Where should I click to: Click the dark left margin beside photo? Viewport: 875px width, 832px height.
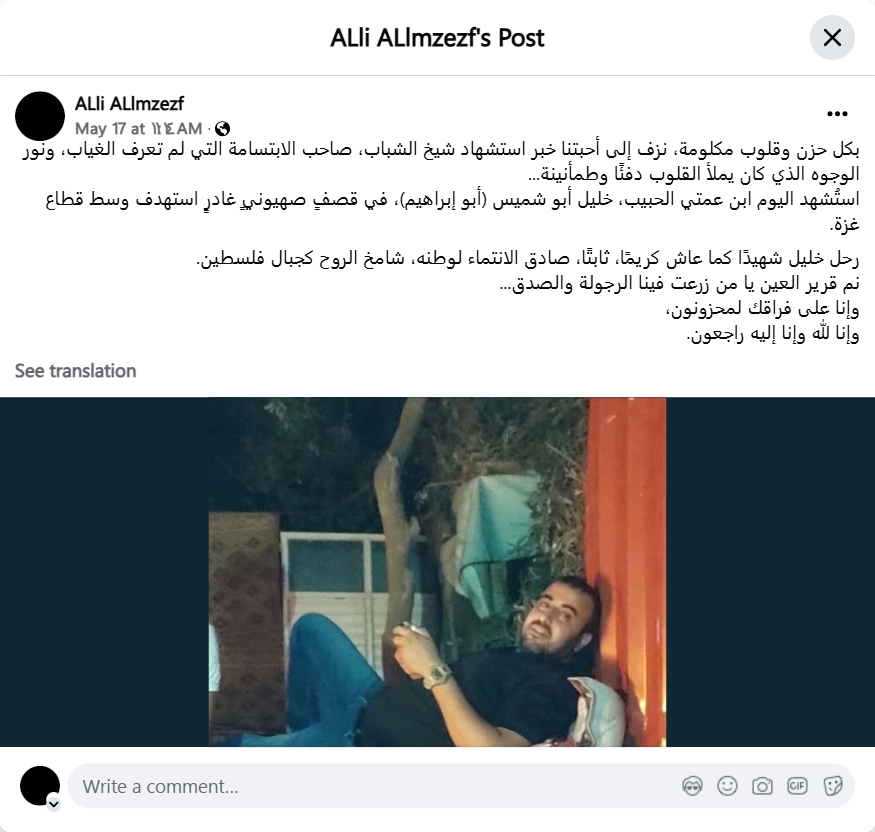104,572
